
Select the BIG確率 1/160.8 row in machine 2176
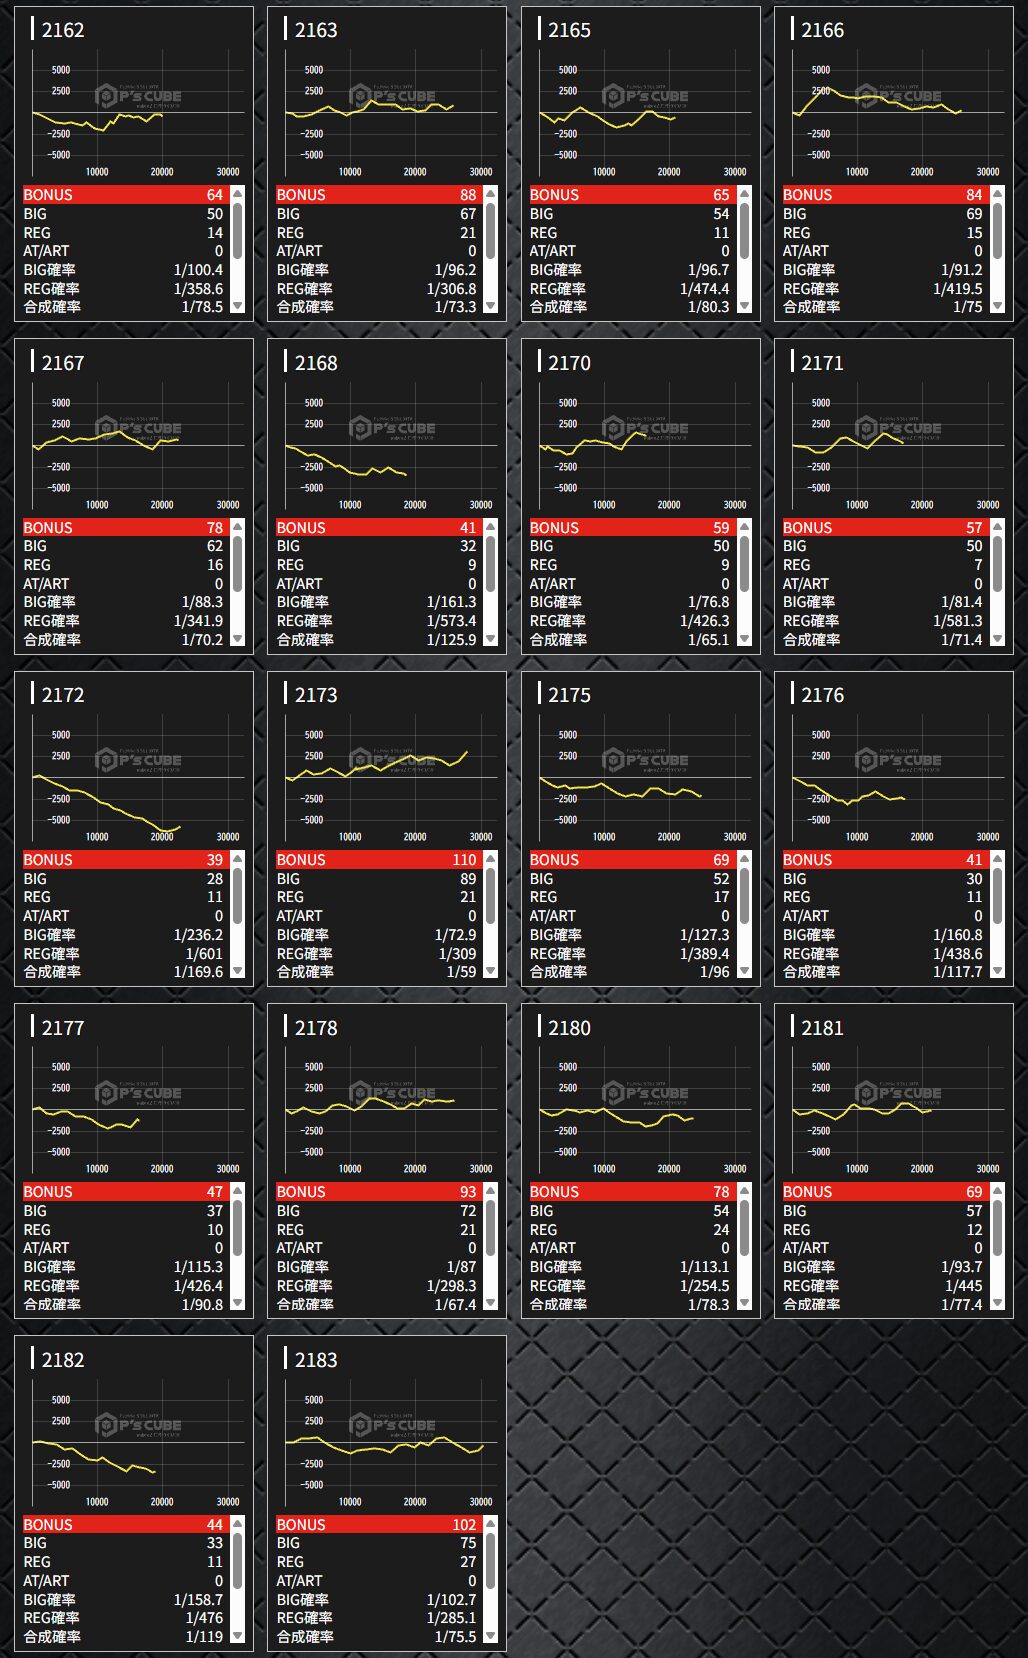coord(884,935)
